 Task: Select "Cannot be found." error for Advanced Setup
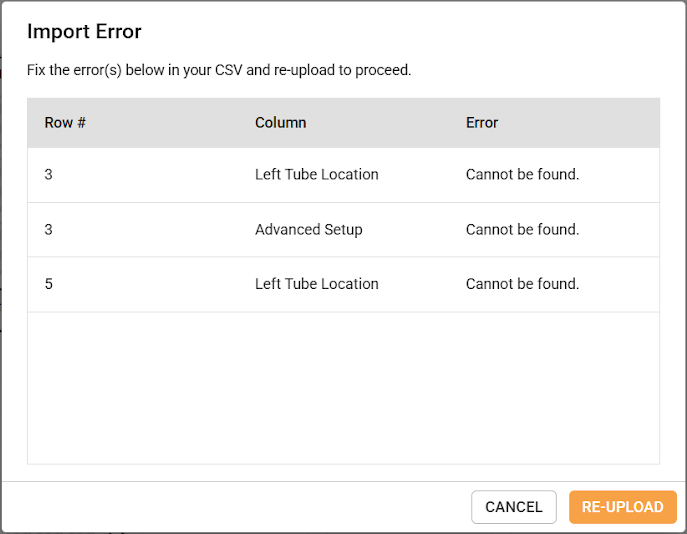522,229
